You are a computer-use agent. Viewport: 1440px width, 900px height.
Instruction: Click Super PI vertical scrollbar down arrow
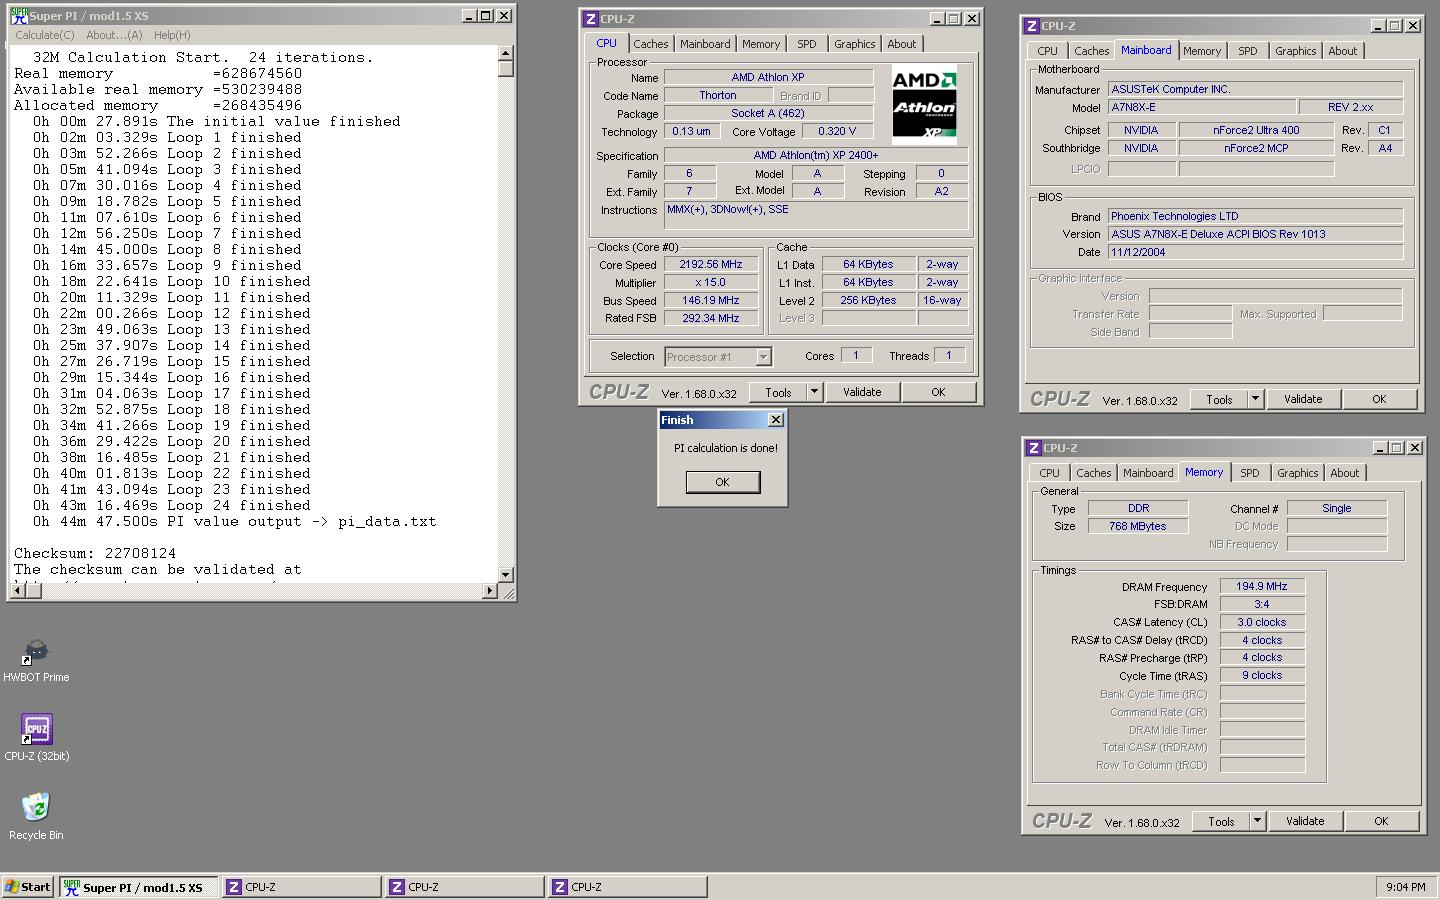point(505,575)
